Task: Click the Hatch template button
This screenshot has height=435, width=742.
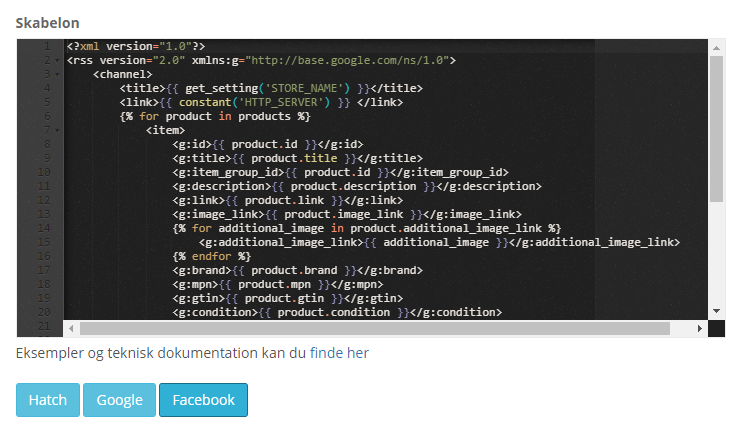Action: pyautogui.click(x=48, y=400)
